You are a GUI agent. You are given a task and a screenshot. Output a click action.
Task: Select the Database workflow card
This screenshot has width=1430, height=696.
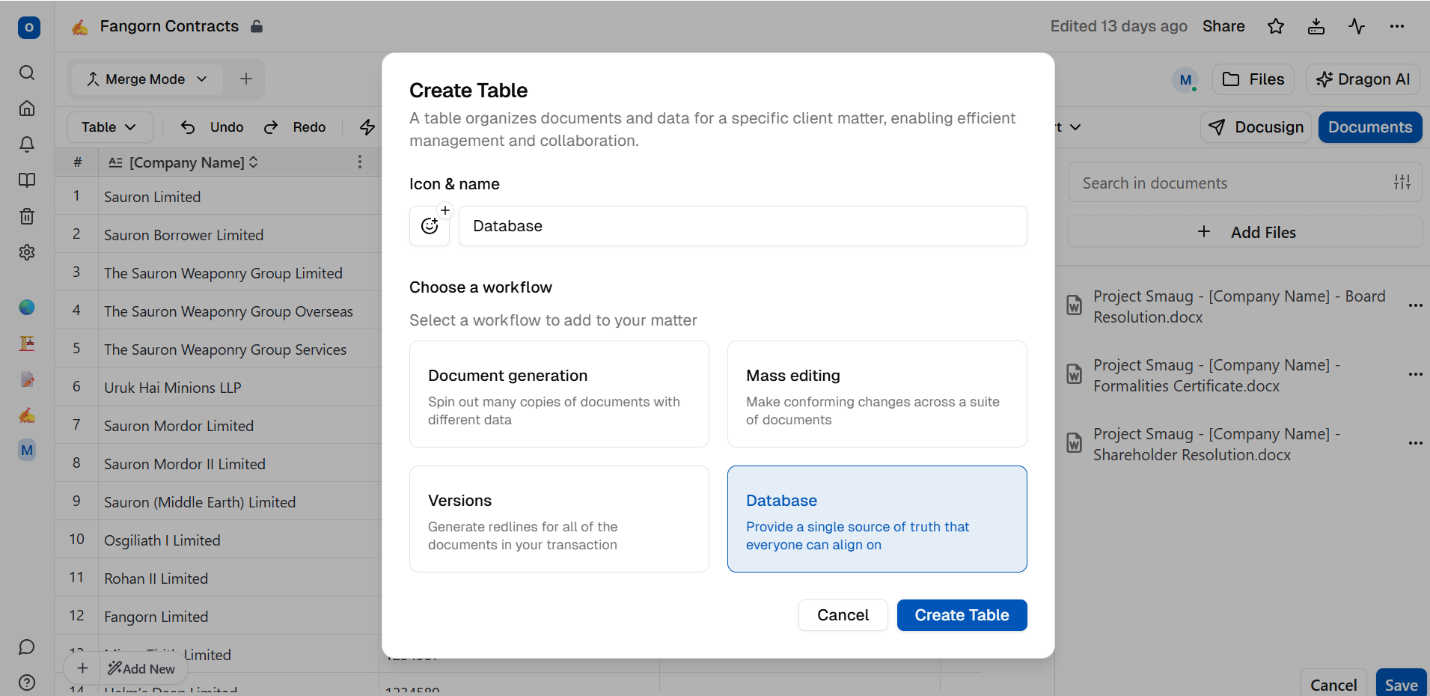(x=877, y=519)
